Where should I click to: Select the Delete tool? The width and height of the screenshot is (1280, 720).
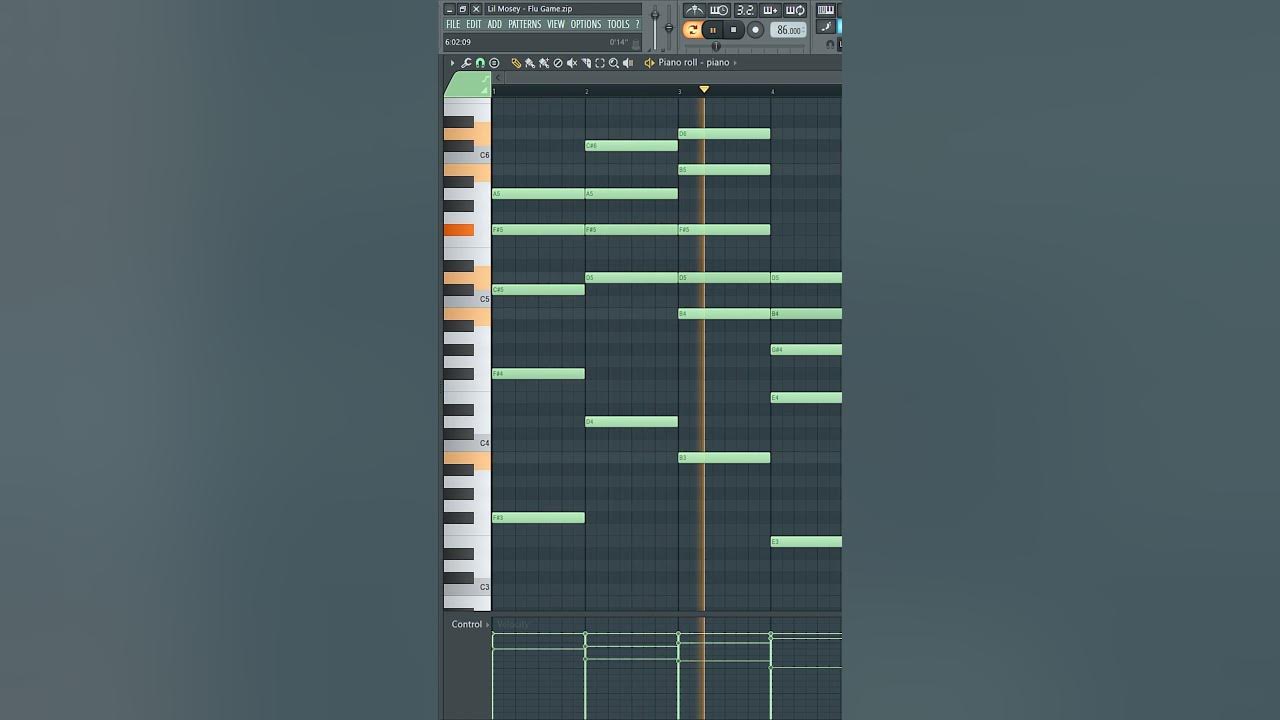click(558, 63)
